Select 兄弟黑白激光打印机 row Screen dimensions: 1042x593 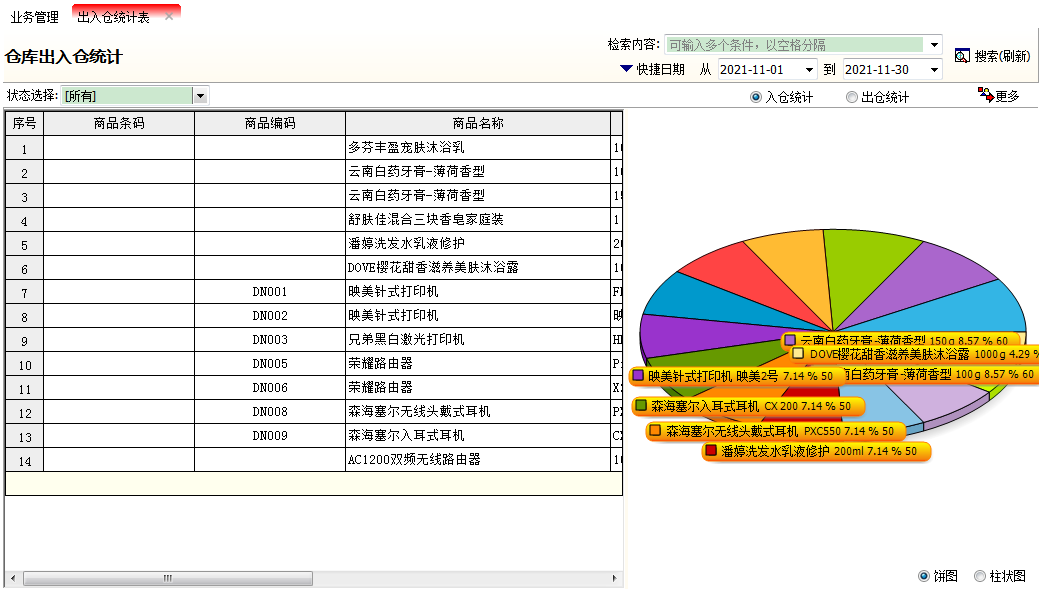314,340
